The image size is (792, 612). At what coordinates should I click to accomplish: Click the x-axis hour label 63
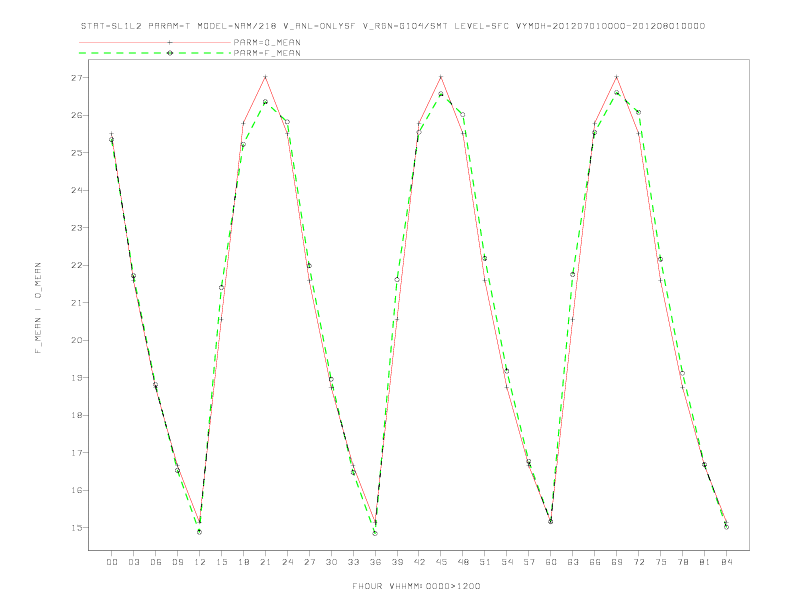pos(573,562)
